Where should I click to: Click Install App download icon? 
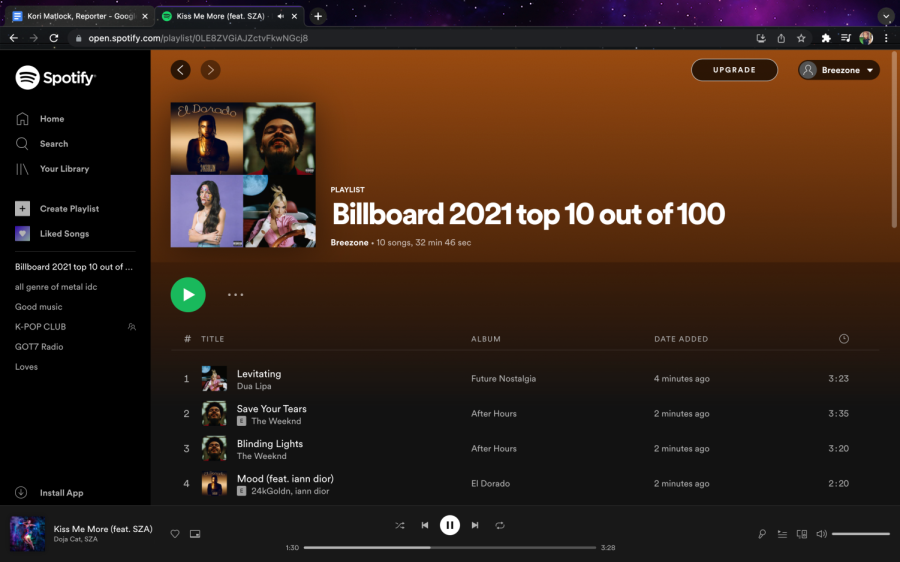click(x=21, y=493)
